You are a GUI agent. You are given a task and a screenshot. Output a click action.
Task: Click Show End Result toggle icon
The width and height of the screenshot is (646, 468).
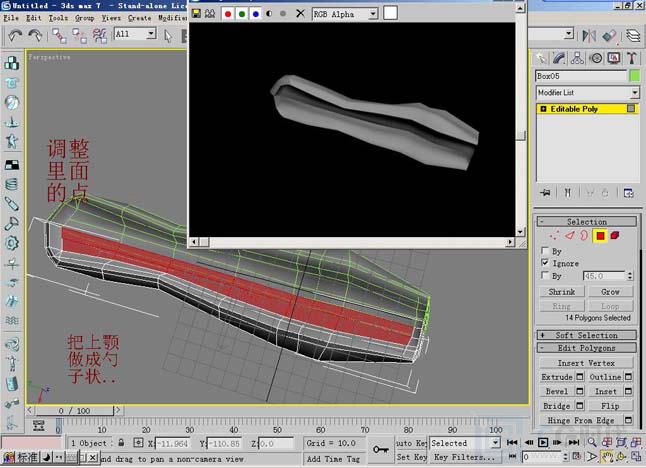[568, 192]
